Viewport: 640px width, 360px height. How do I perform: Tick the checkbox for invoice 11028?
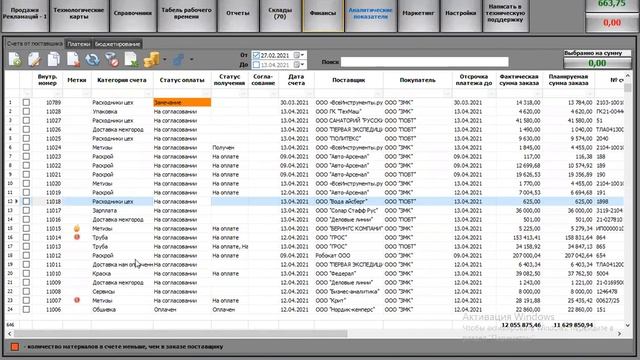coord(26,111)
